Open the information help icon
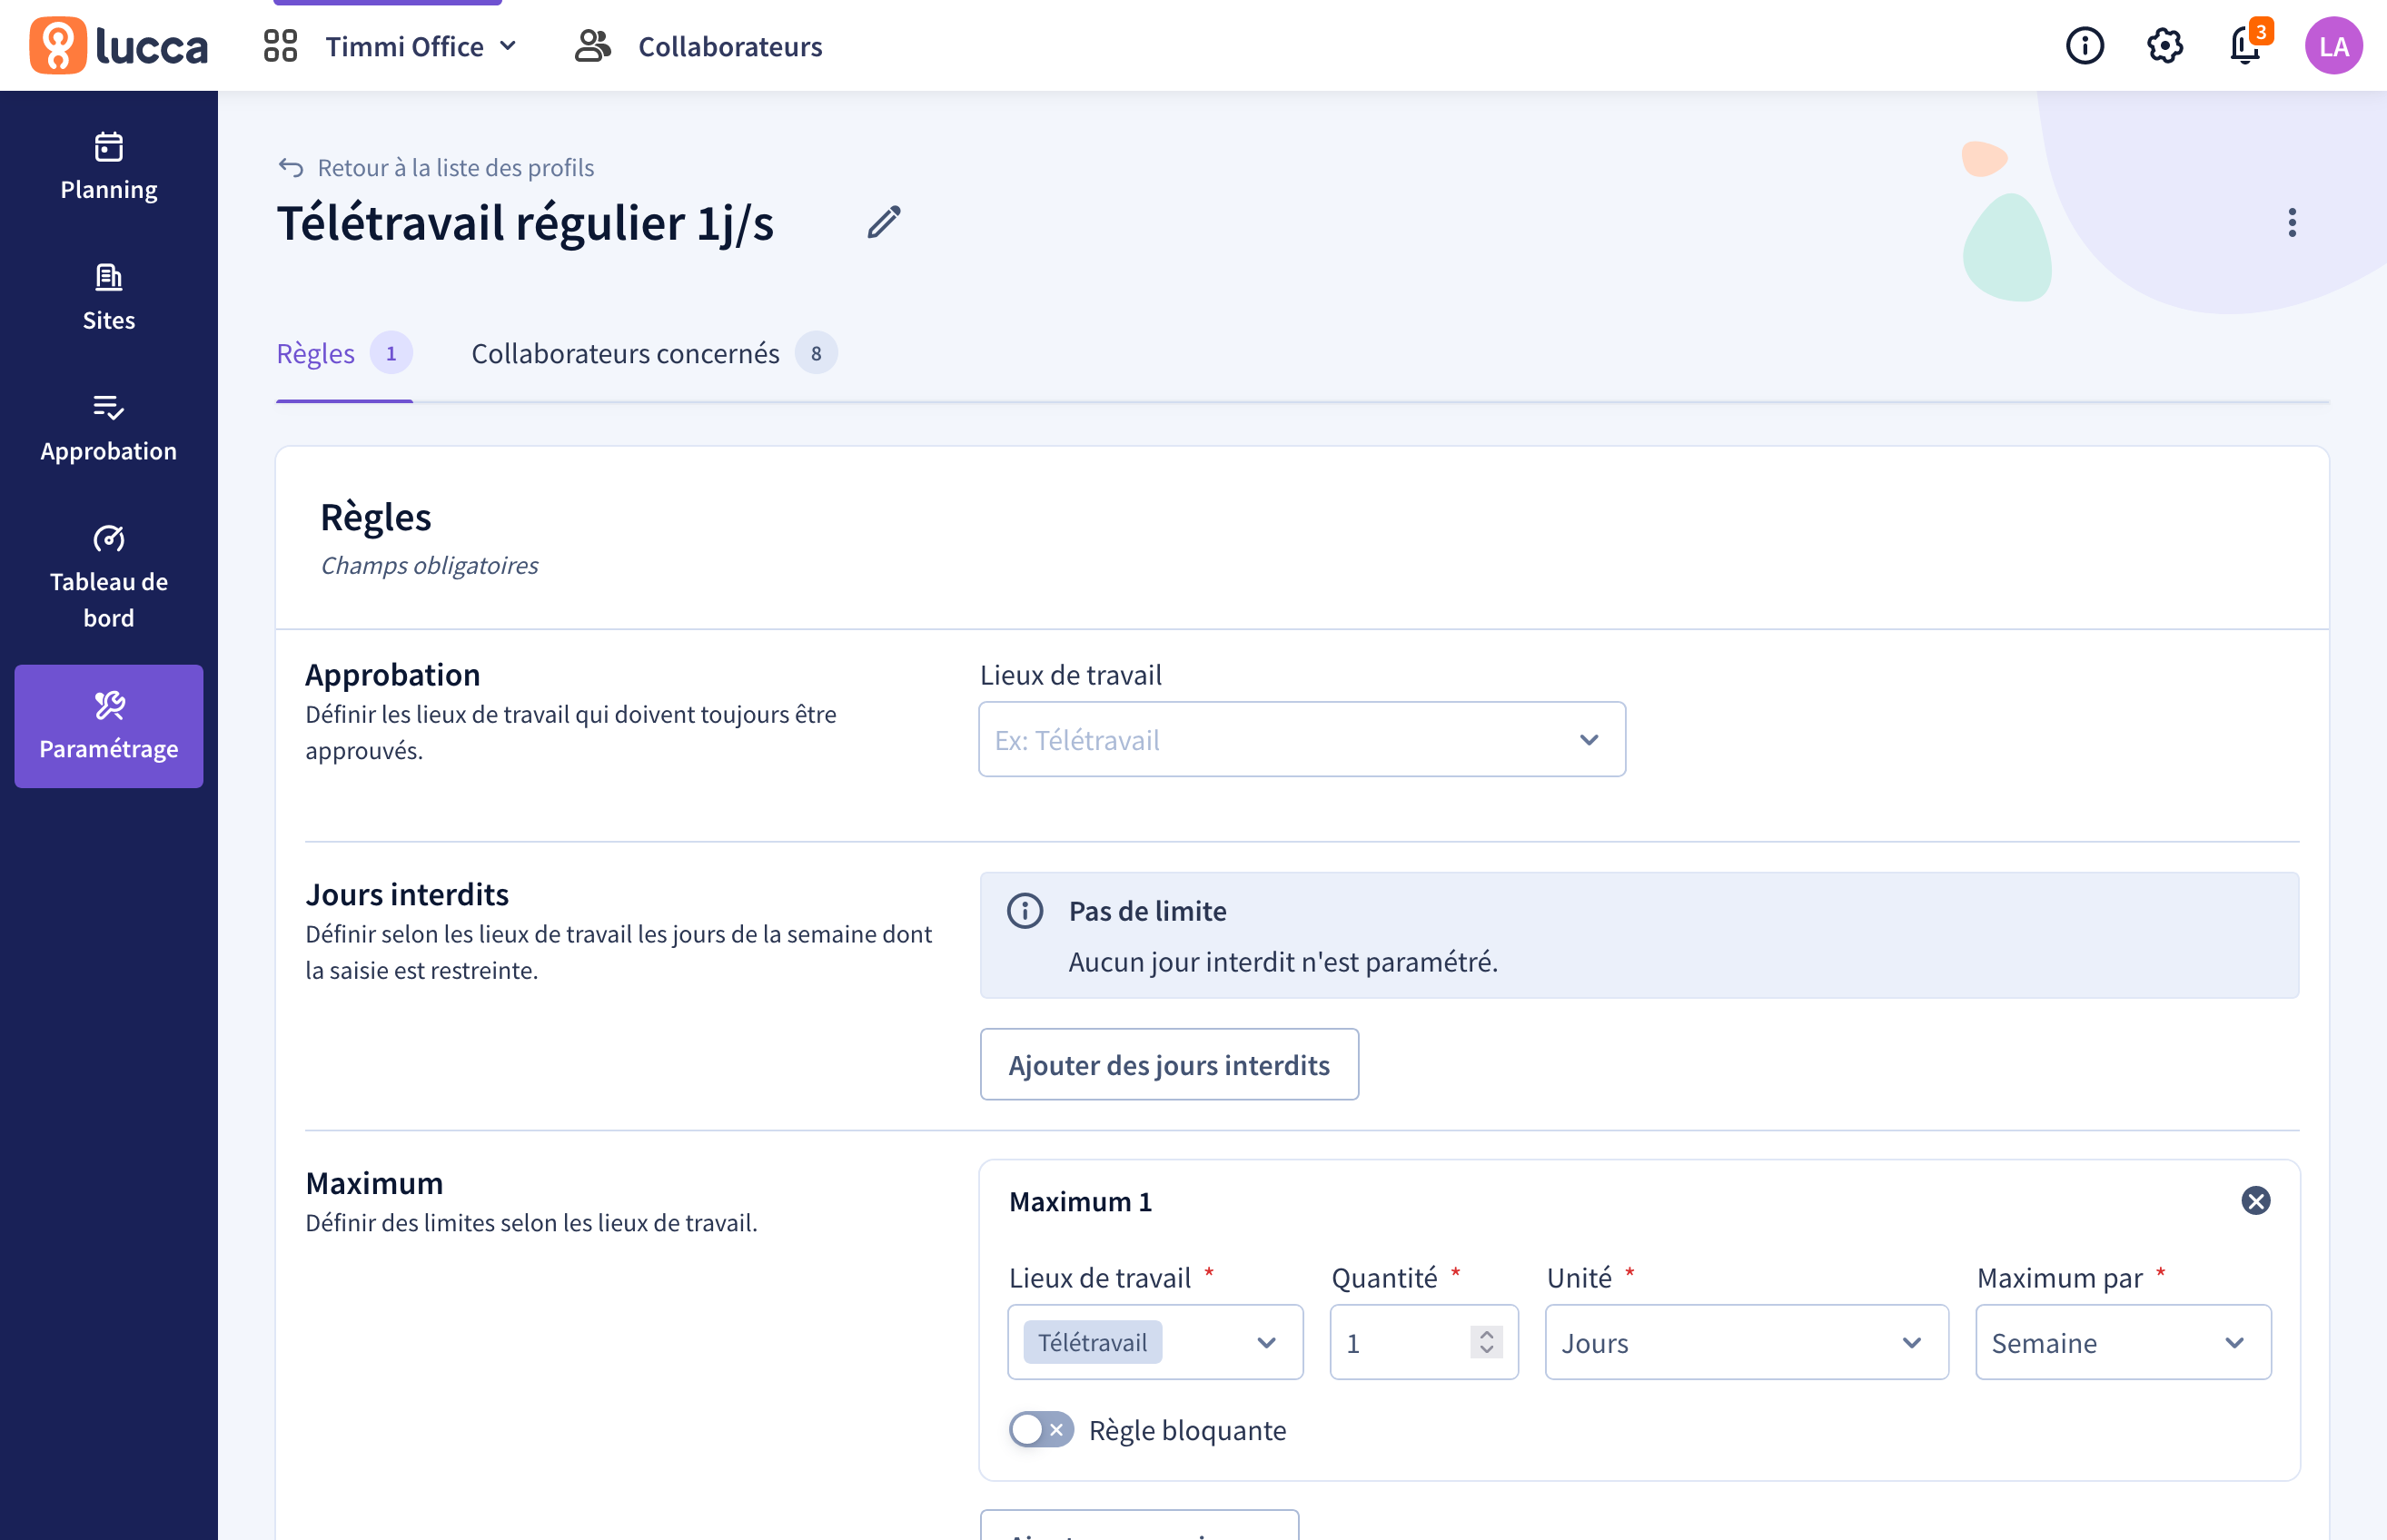 2085,46
